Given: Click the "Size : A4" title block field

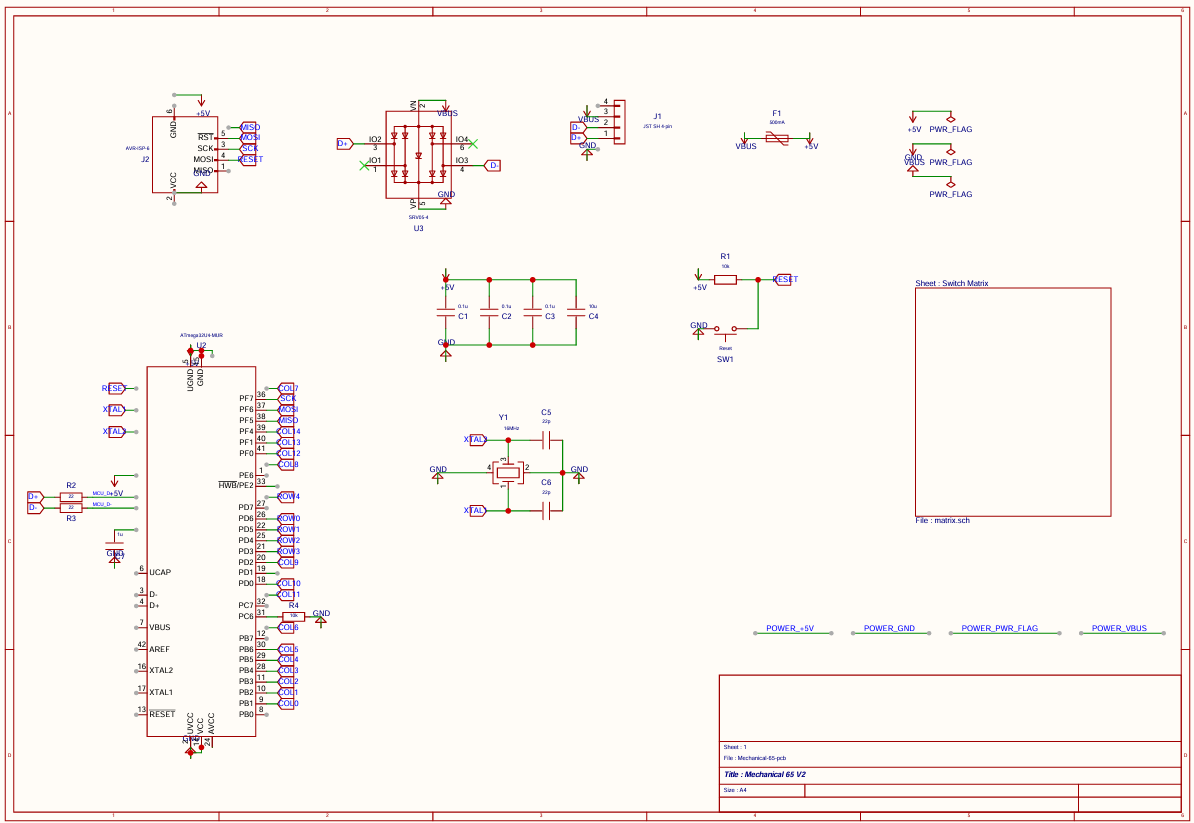Looking at the screenshot, I should (735, 790).
